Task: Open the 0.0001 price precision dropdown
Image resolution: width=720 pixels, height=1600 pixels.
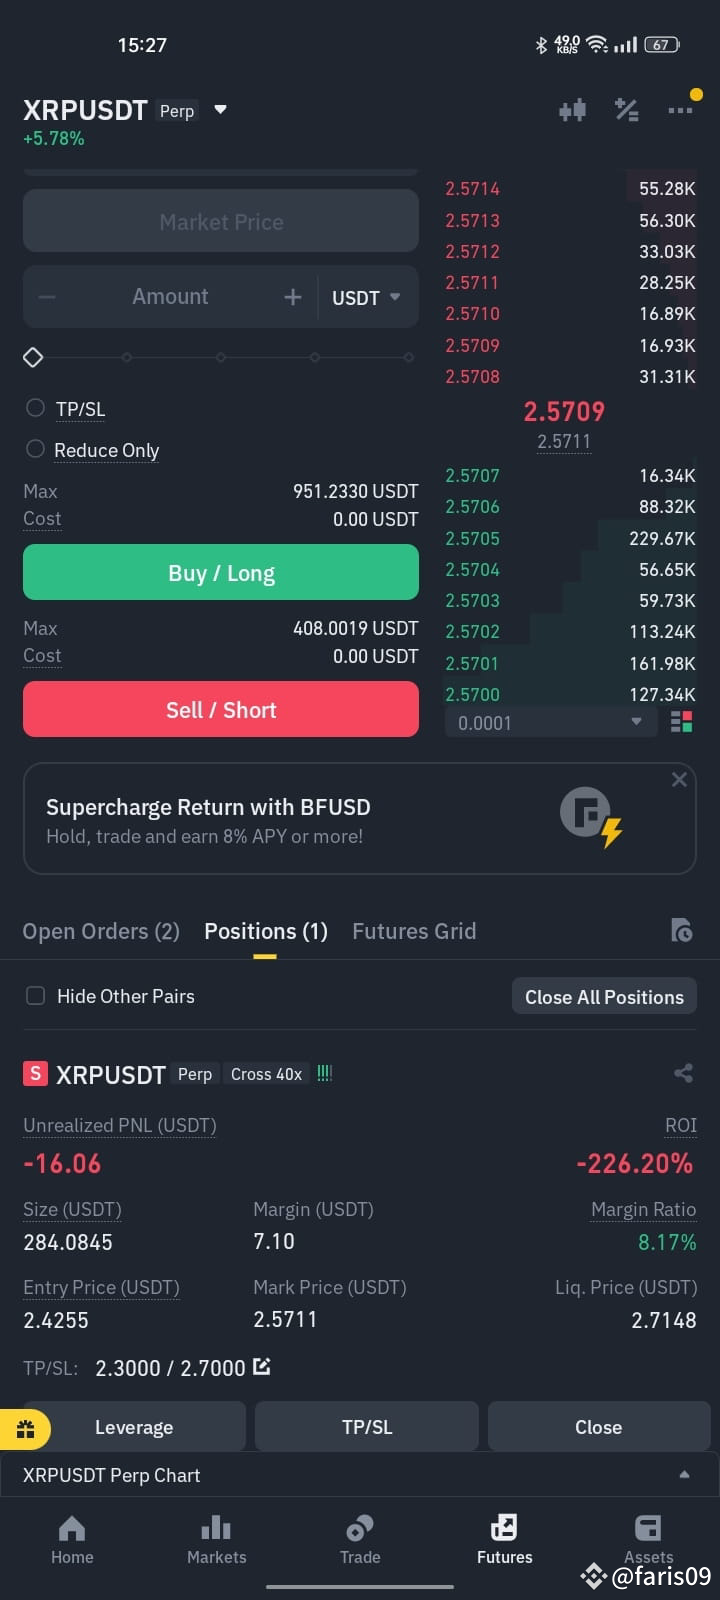Action: 551,722
